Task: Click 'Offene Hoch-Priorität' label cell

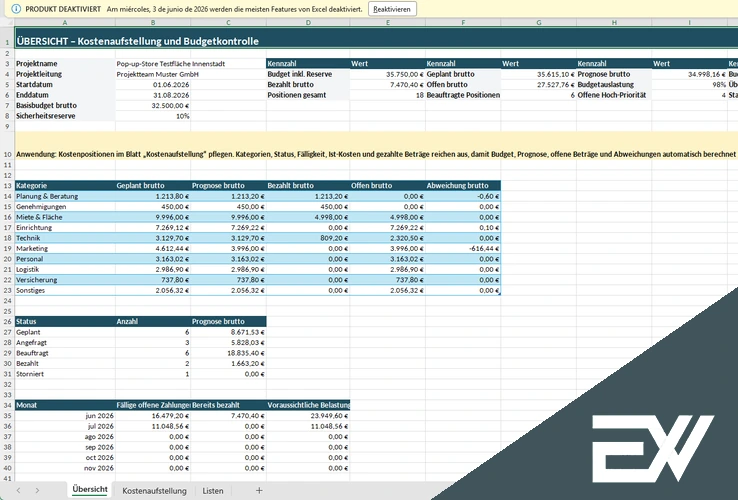Action: [x=614, y=95]
